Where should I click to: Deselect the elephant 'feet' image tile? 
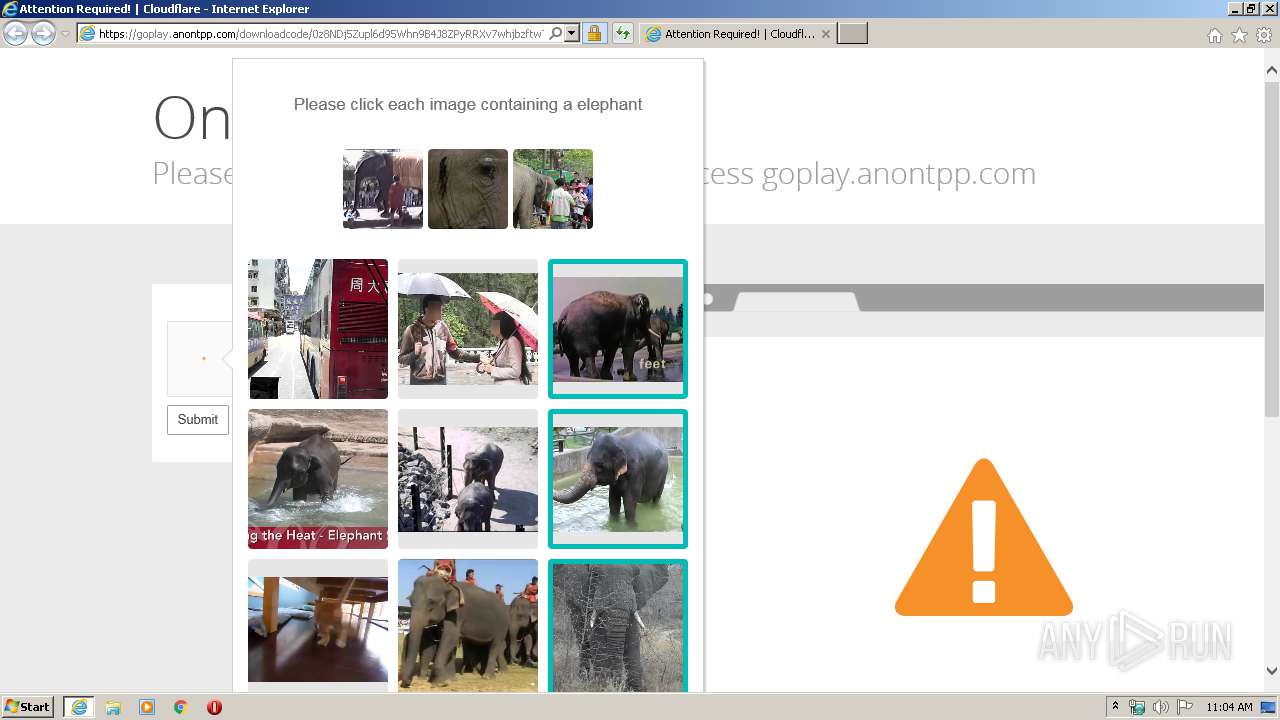pyautogui.click(x=618, y=329)
